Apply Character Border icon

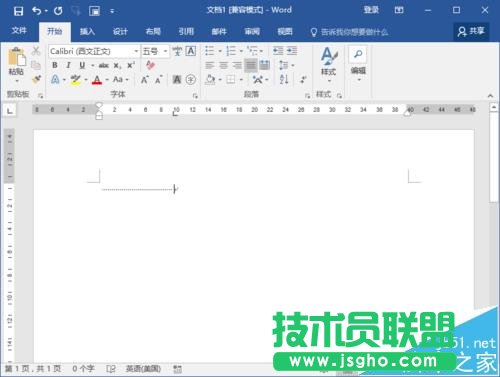pos(191,51)
